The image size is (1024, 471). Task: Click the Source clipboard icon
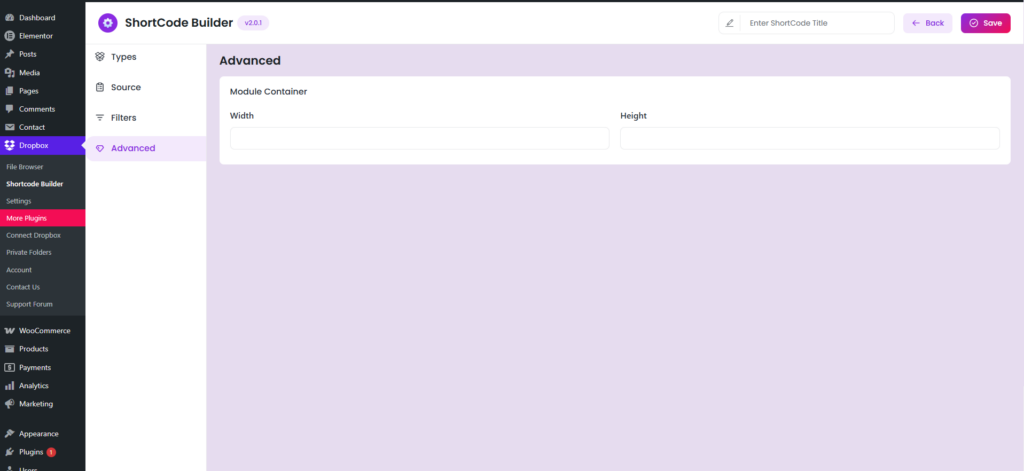(x=100, y=87)
